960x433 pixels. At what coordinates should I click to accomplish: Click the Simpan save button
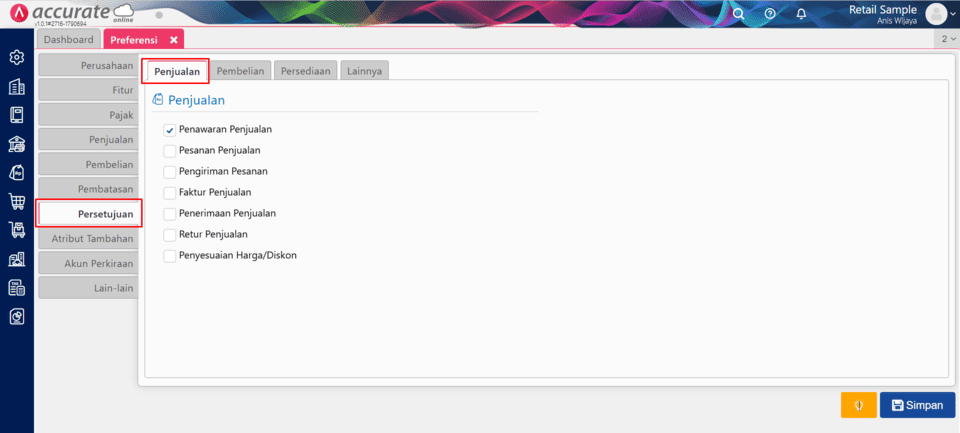pos(917,405)
